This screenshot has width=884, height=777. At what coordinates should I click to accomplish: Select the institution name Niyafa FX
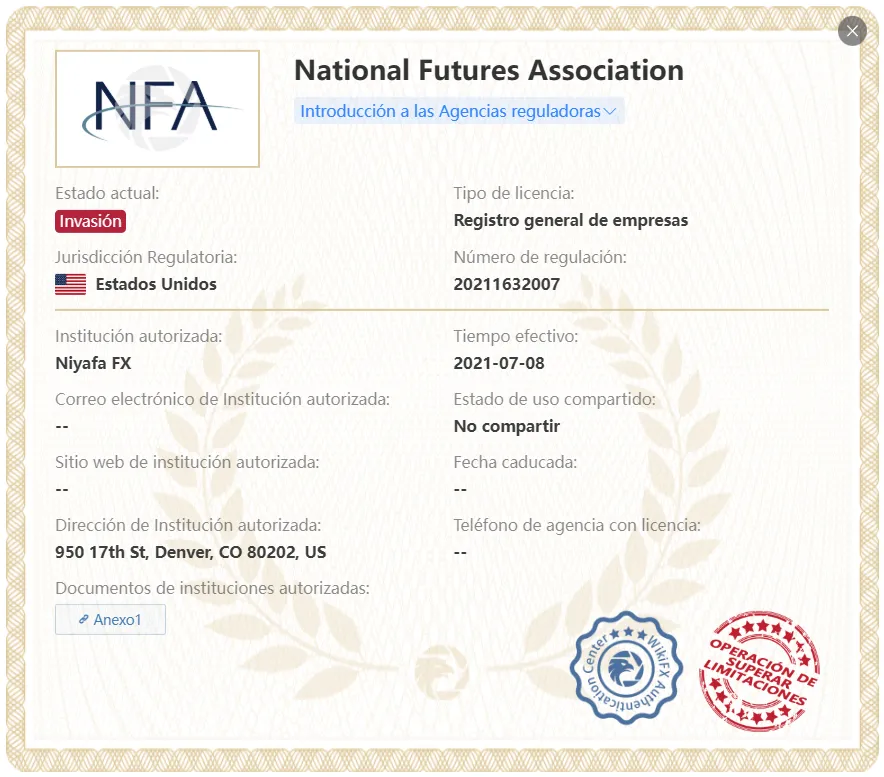pyautogui.click(x=93, y=363)
